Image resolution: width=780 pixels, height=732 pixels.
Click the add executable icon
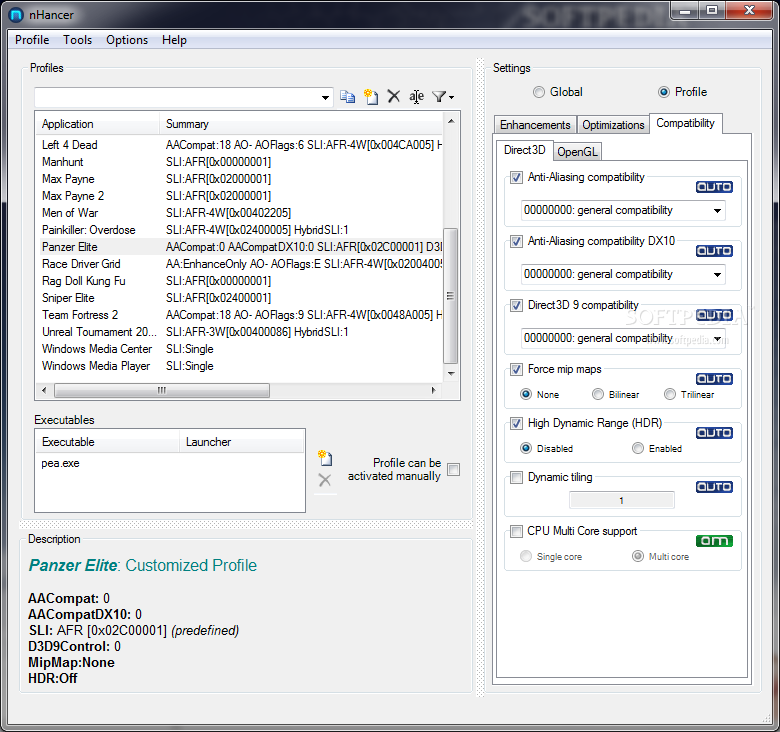[325, 458]
